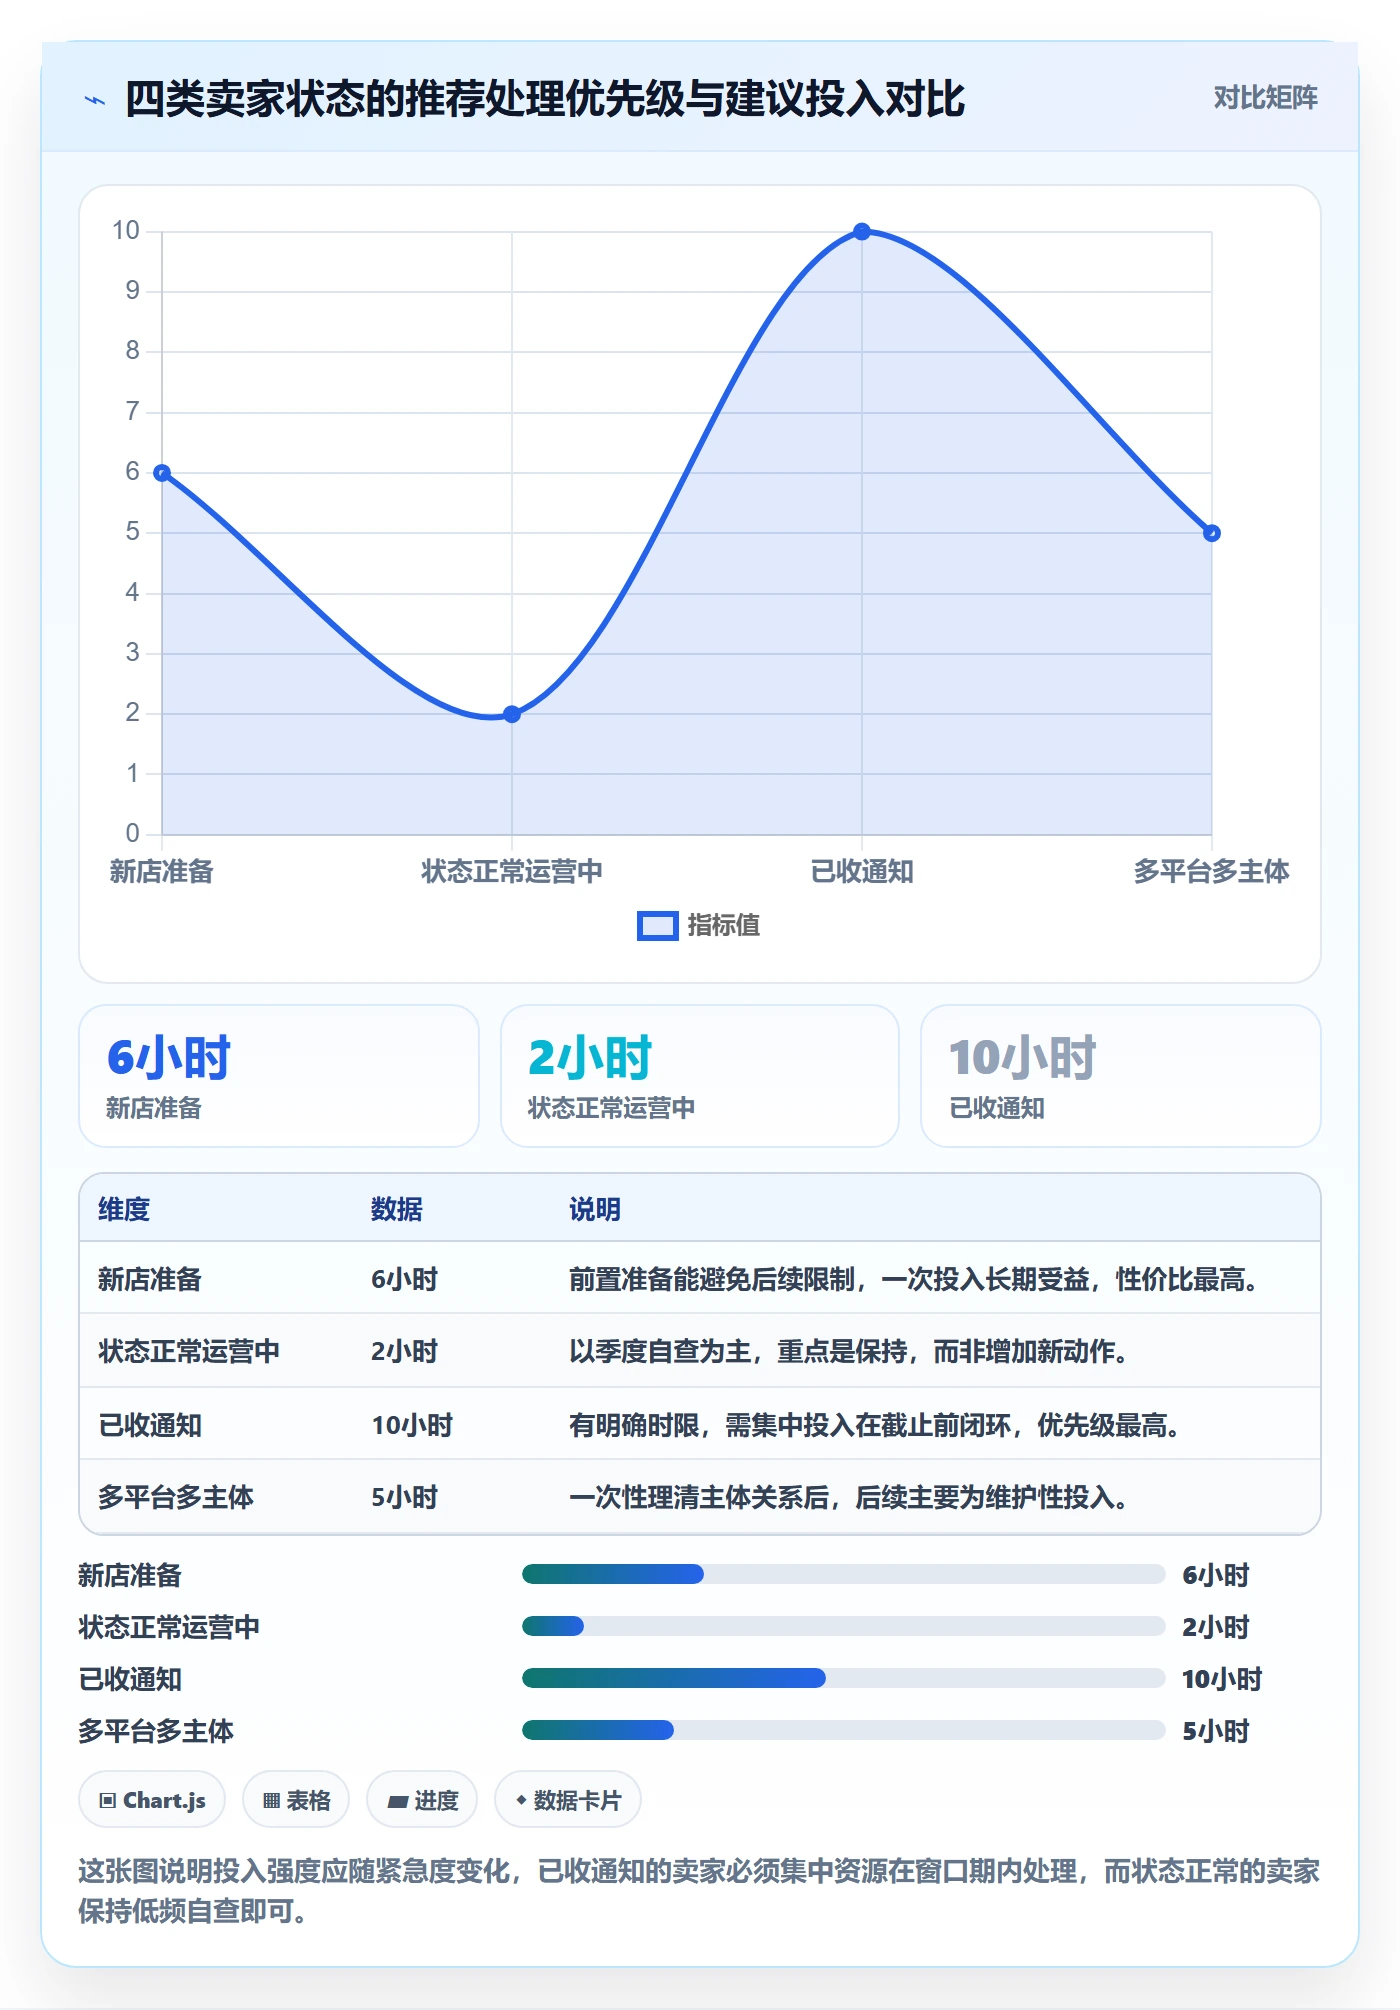The width and height of the screenshot is (1400, 2010).
Task: Click the description starting with 前置准备能避免后续限制
Action: [913, 1279]
